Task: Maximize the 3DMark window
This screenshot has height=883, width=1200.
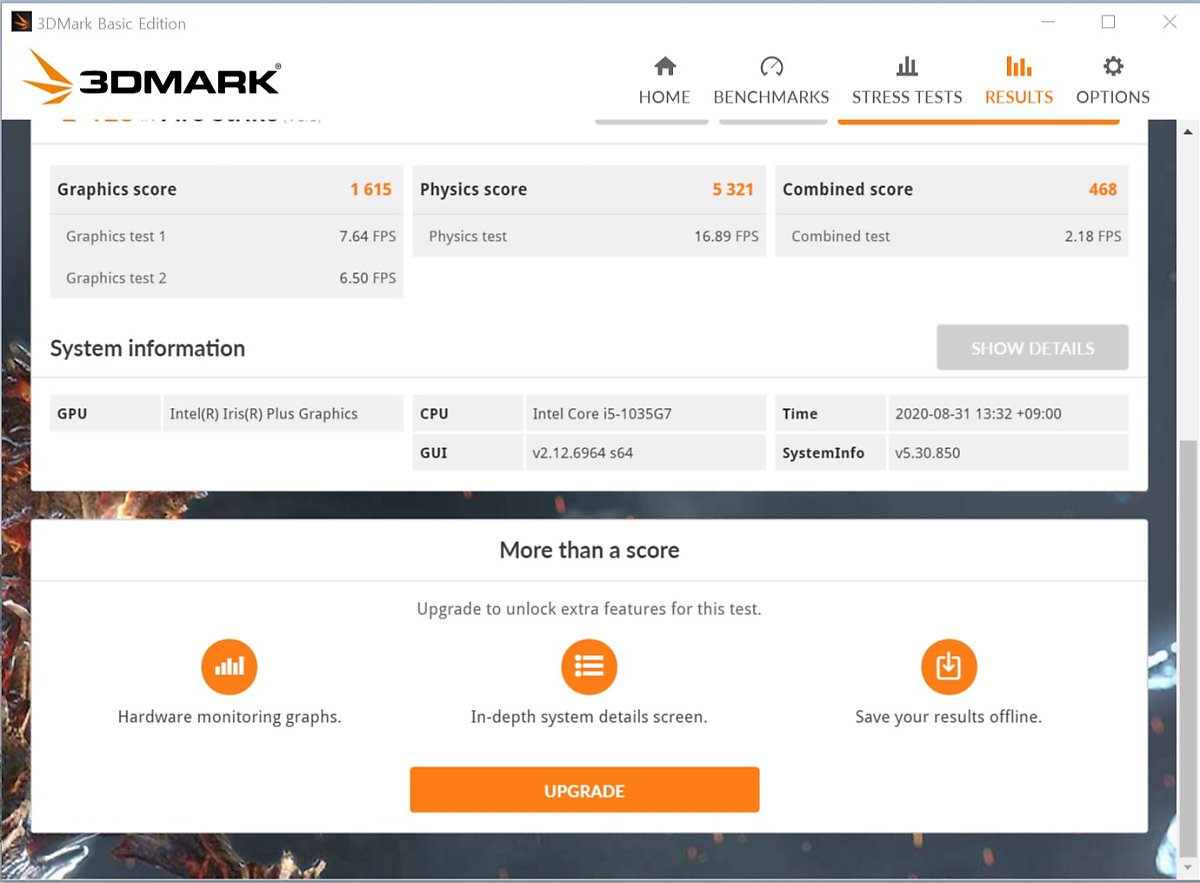Action: click(1108, 22)
